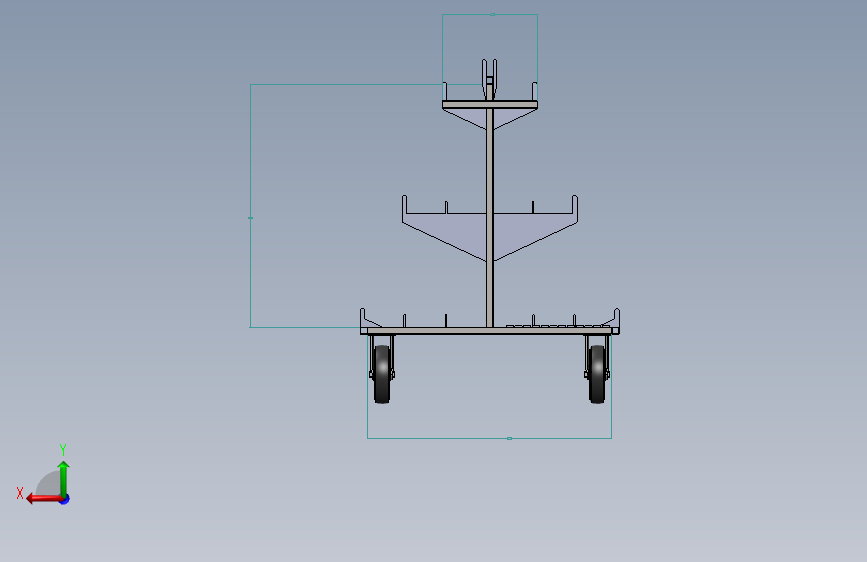Click the red X label beside the triad
The image size is (867, 562).
coord(20,493)
